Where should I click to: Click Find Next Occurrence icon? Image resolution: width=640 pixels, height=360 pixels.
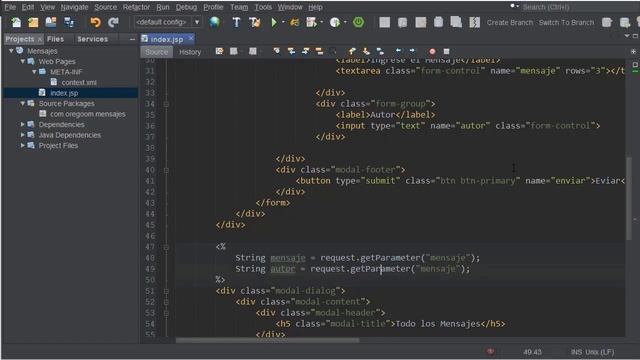305,51
